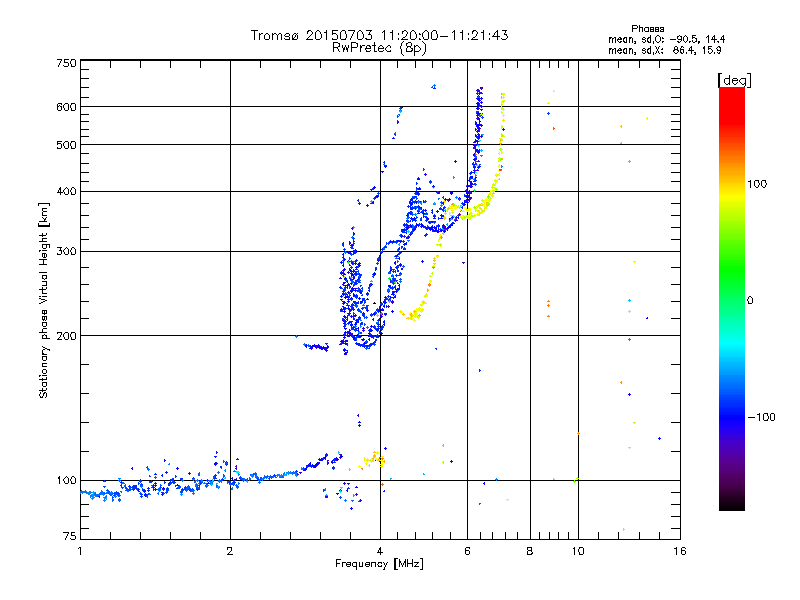This screenshot has width=800, height=600.
Task: Select the 'mean, sd,X: 86.4, 15.9' line
Action: [x=664, y=51]
